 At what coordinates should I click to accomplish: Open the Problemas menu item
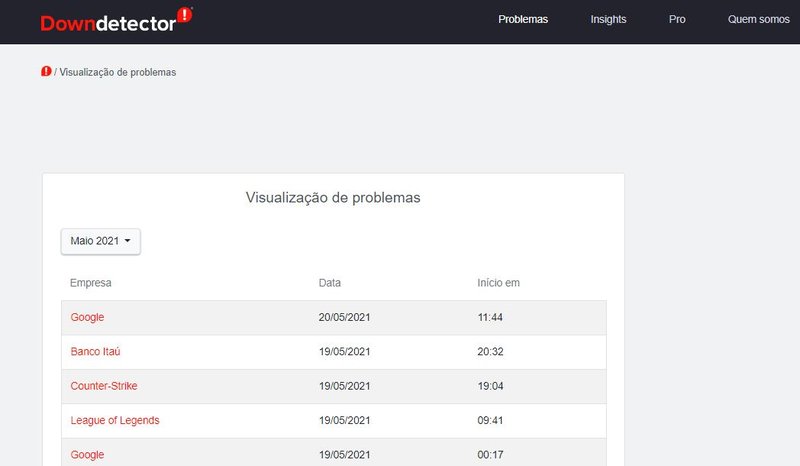click(x=523, y=19)
